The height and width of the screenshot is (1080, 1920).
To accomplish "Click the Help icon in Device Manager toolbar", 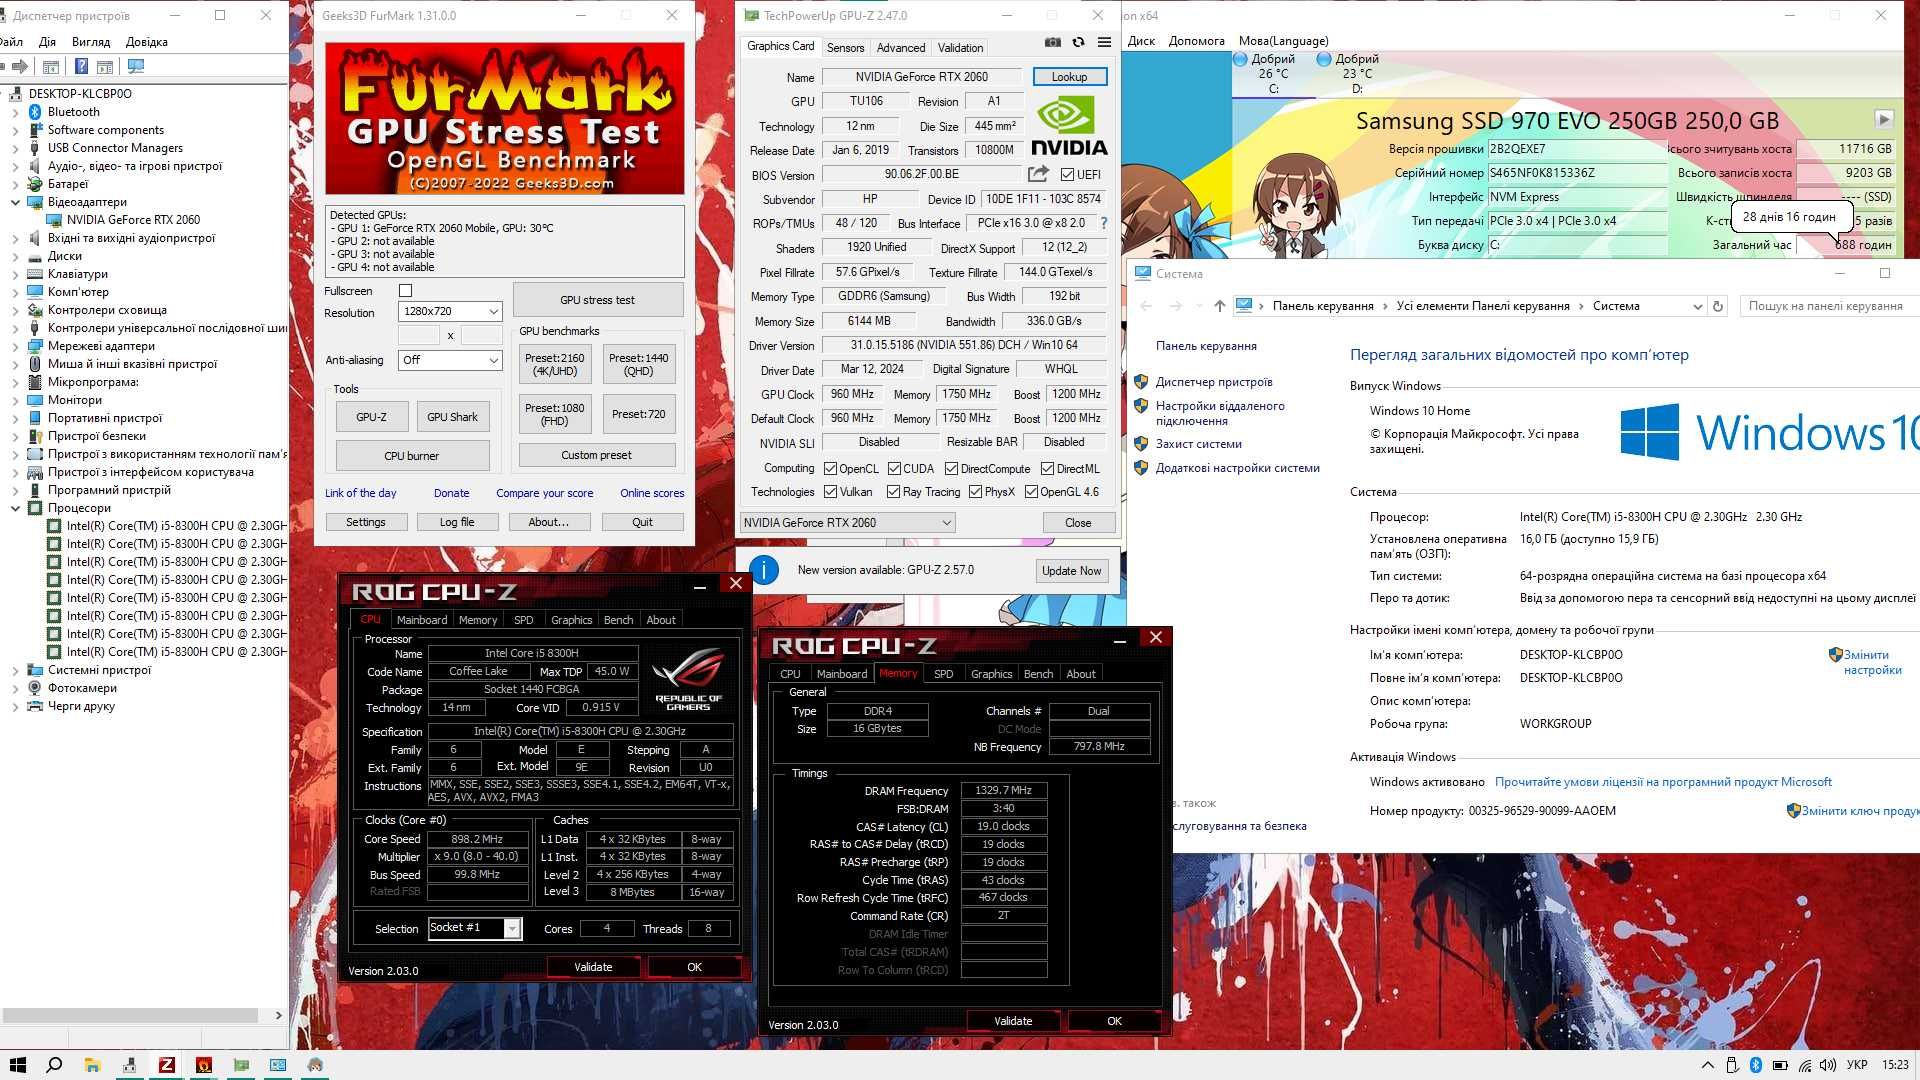I will pyautogui.click(x=81, y=66).
